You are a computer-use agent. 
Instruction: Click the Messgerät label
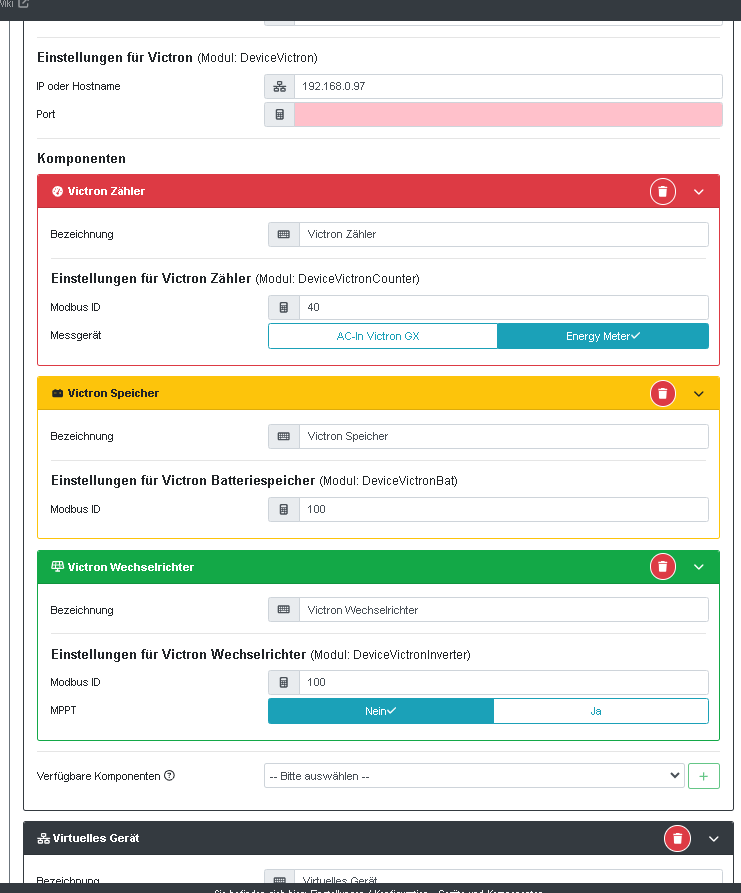pyautogui.click(x=76, y=335)
